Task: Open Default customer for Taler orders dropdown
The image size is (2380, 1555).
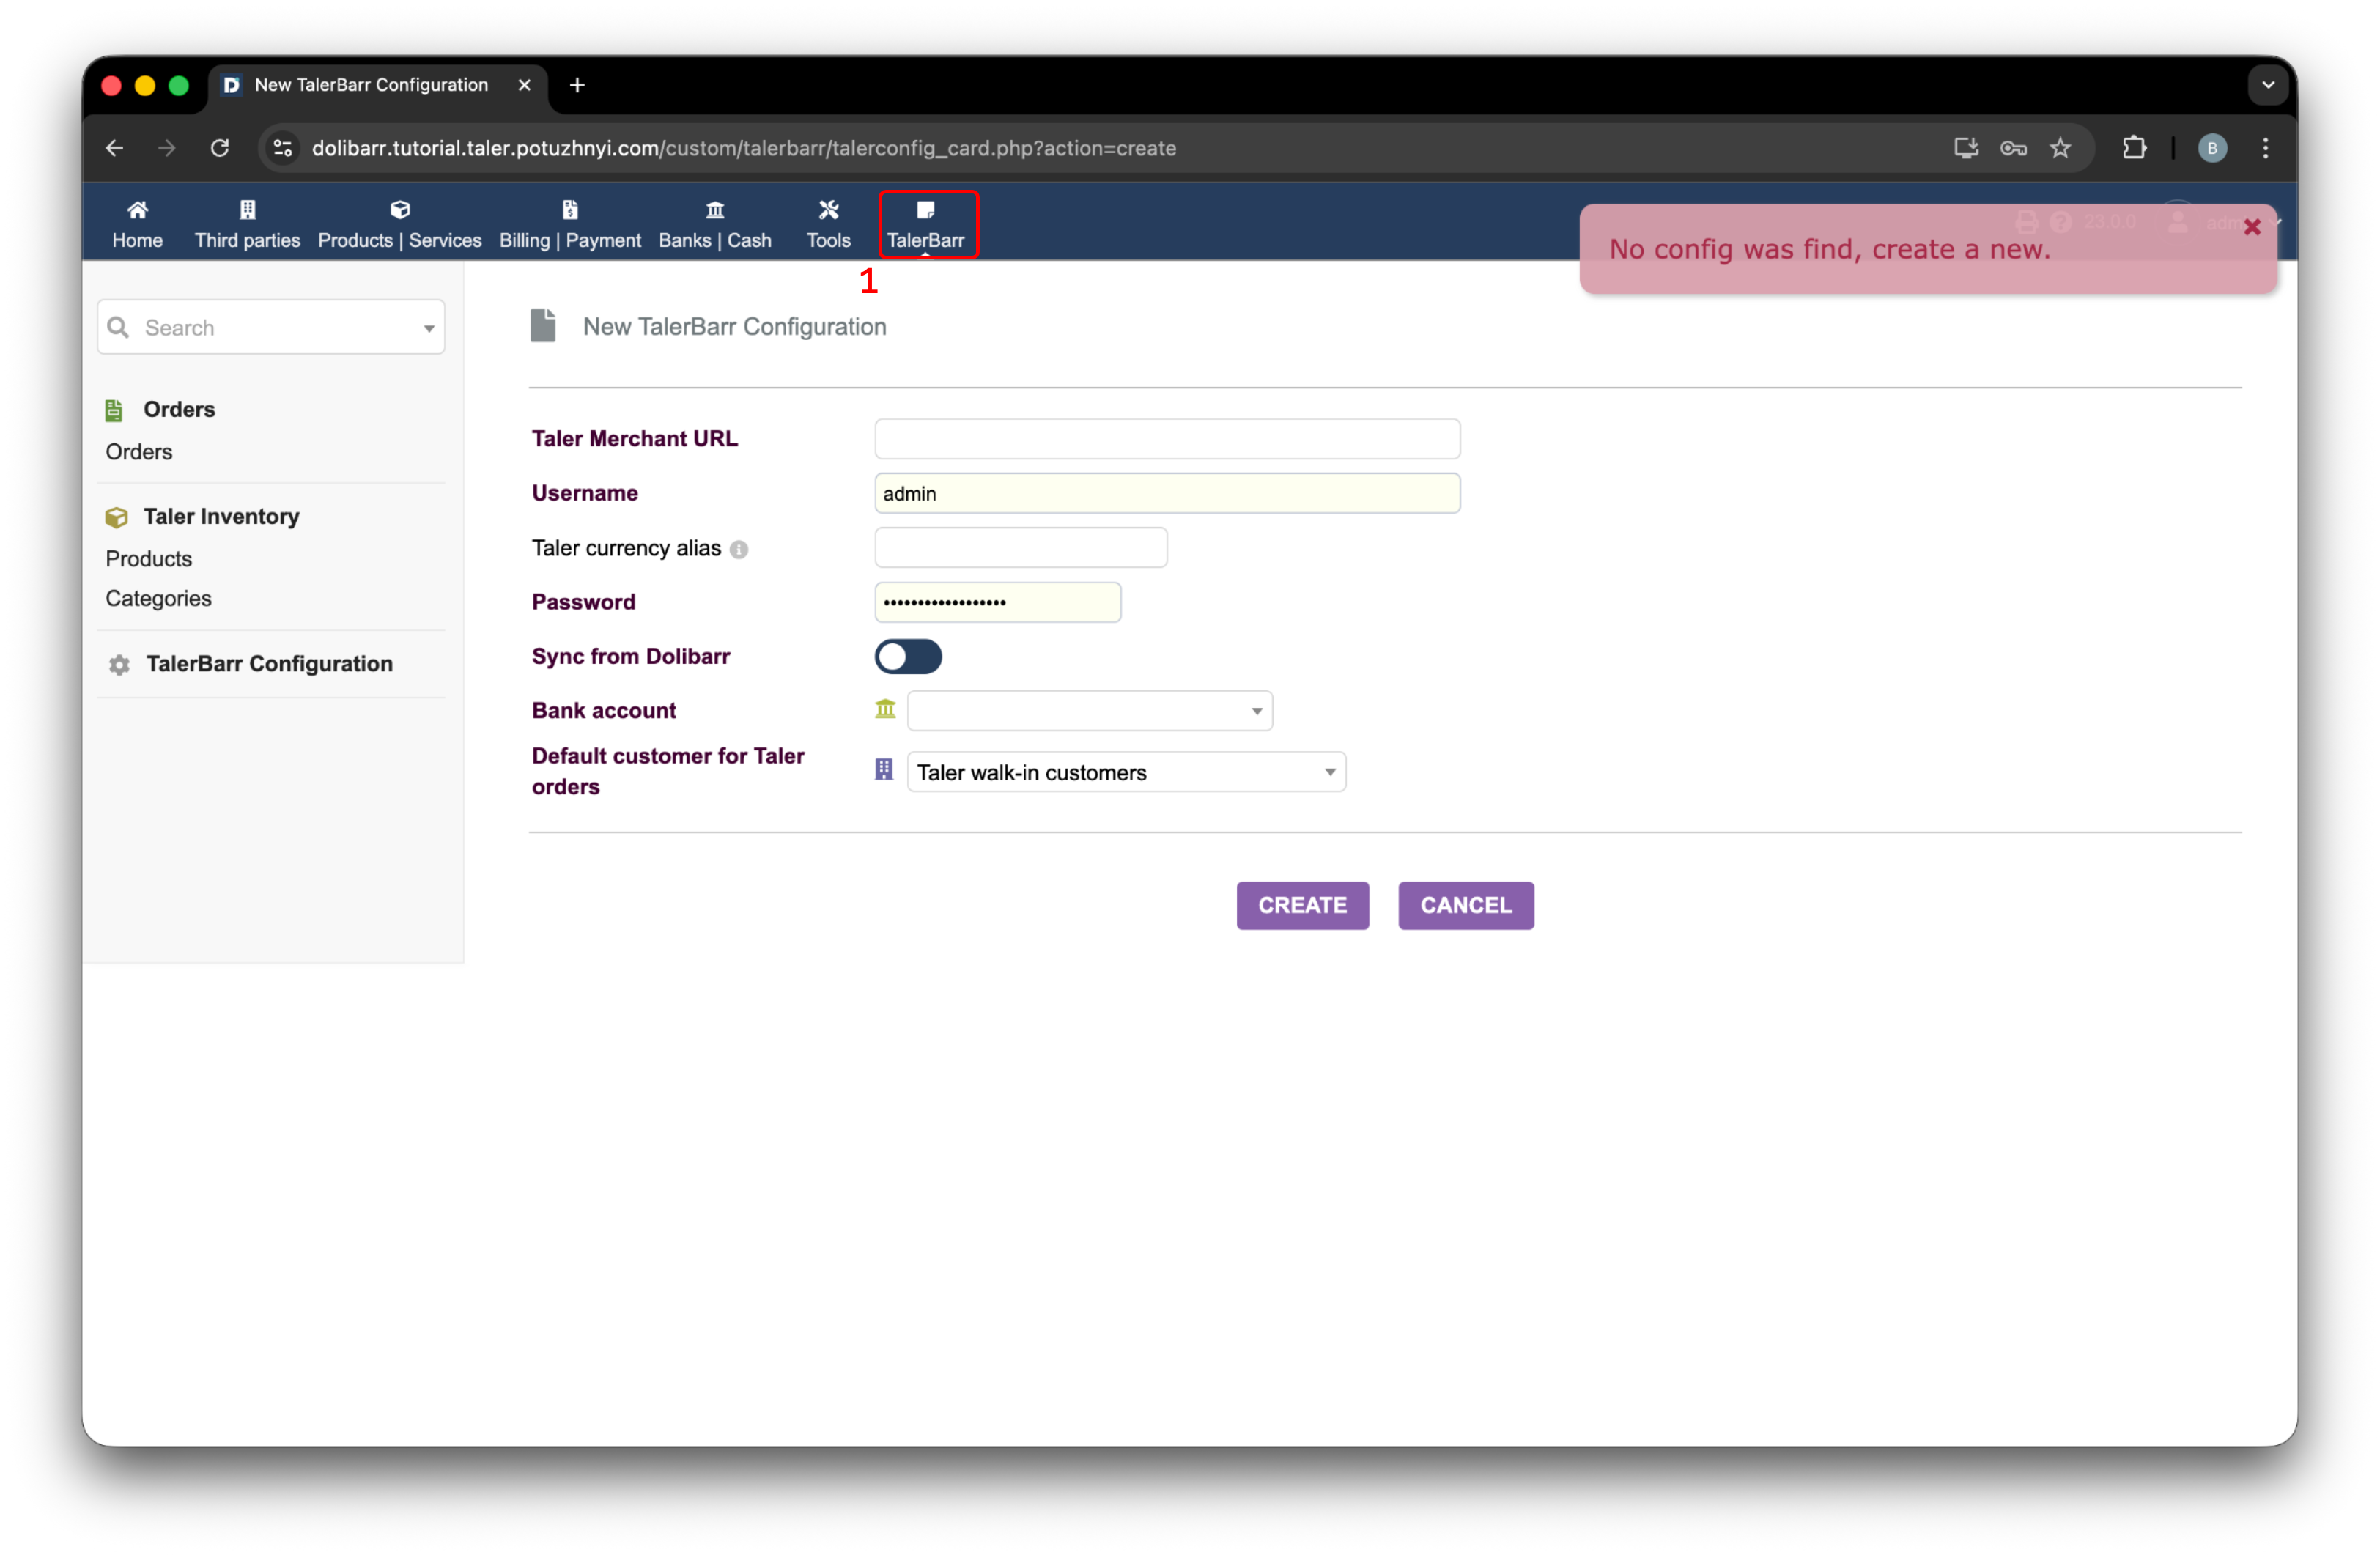Action: [x=1125, y=772]
